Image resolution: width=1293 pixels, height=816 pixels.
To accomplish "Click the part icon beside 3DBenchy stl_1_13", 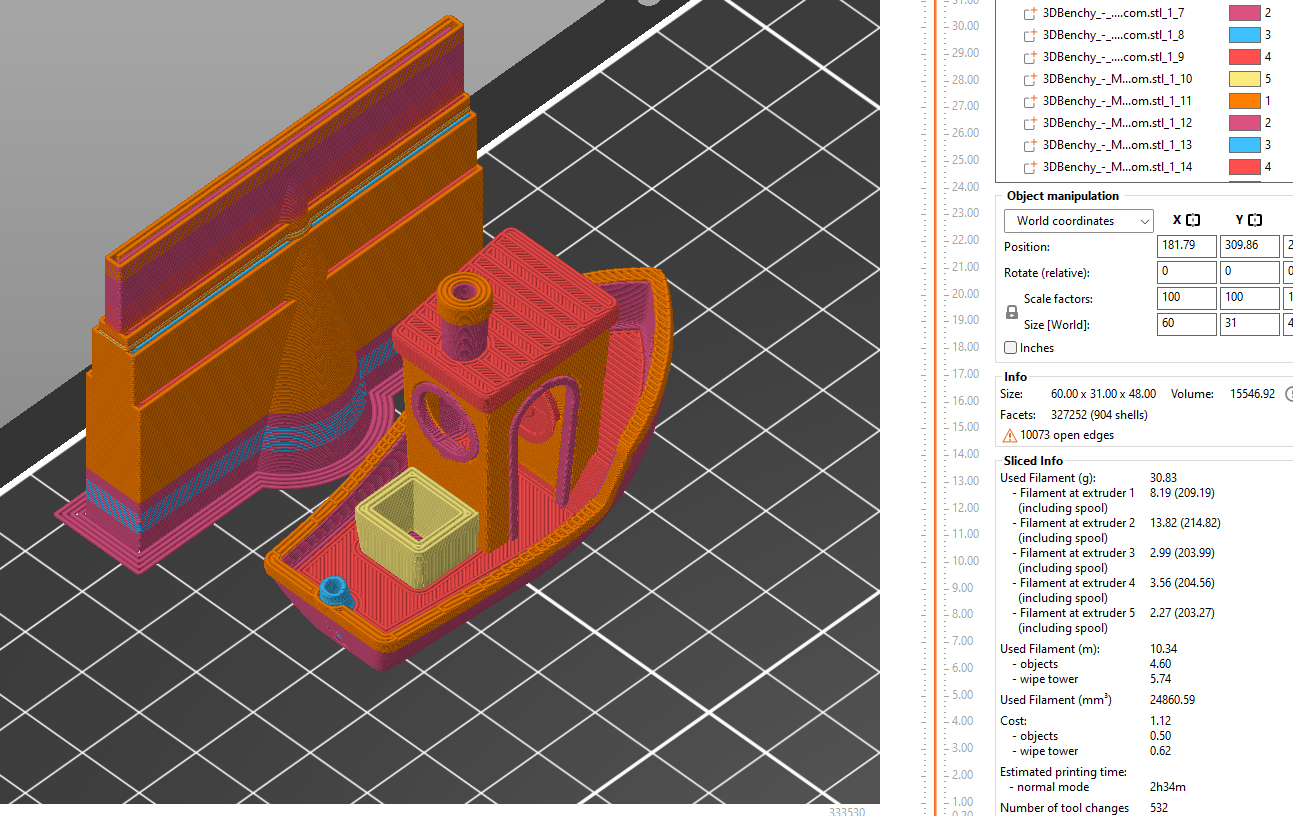I will pos(1030,146).
